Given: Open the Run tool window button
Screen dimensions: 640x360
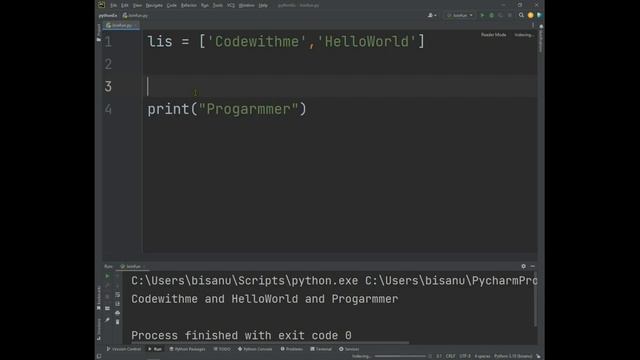Looking at the screenshot, I should tap(155, 349).
